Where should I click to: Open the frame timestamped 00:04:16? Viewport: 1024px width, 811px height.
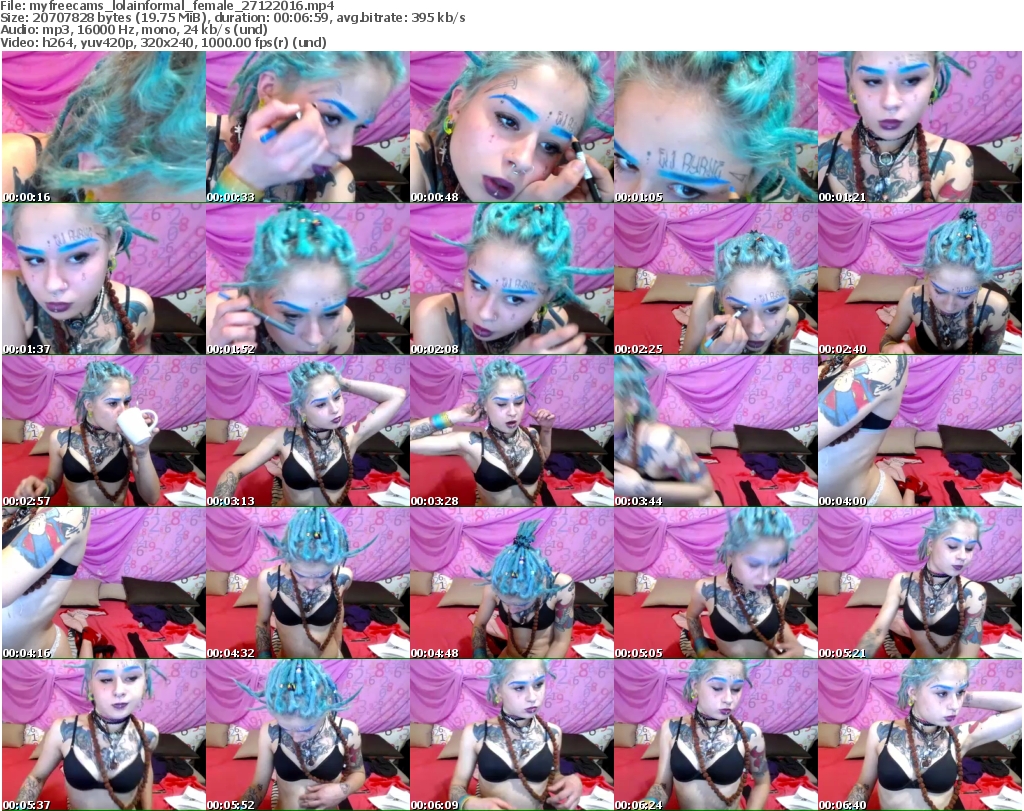pyautogui.click(x=104, y=583)
